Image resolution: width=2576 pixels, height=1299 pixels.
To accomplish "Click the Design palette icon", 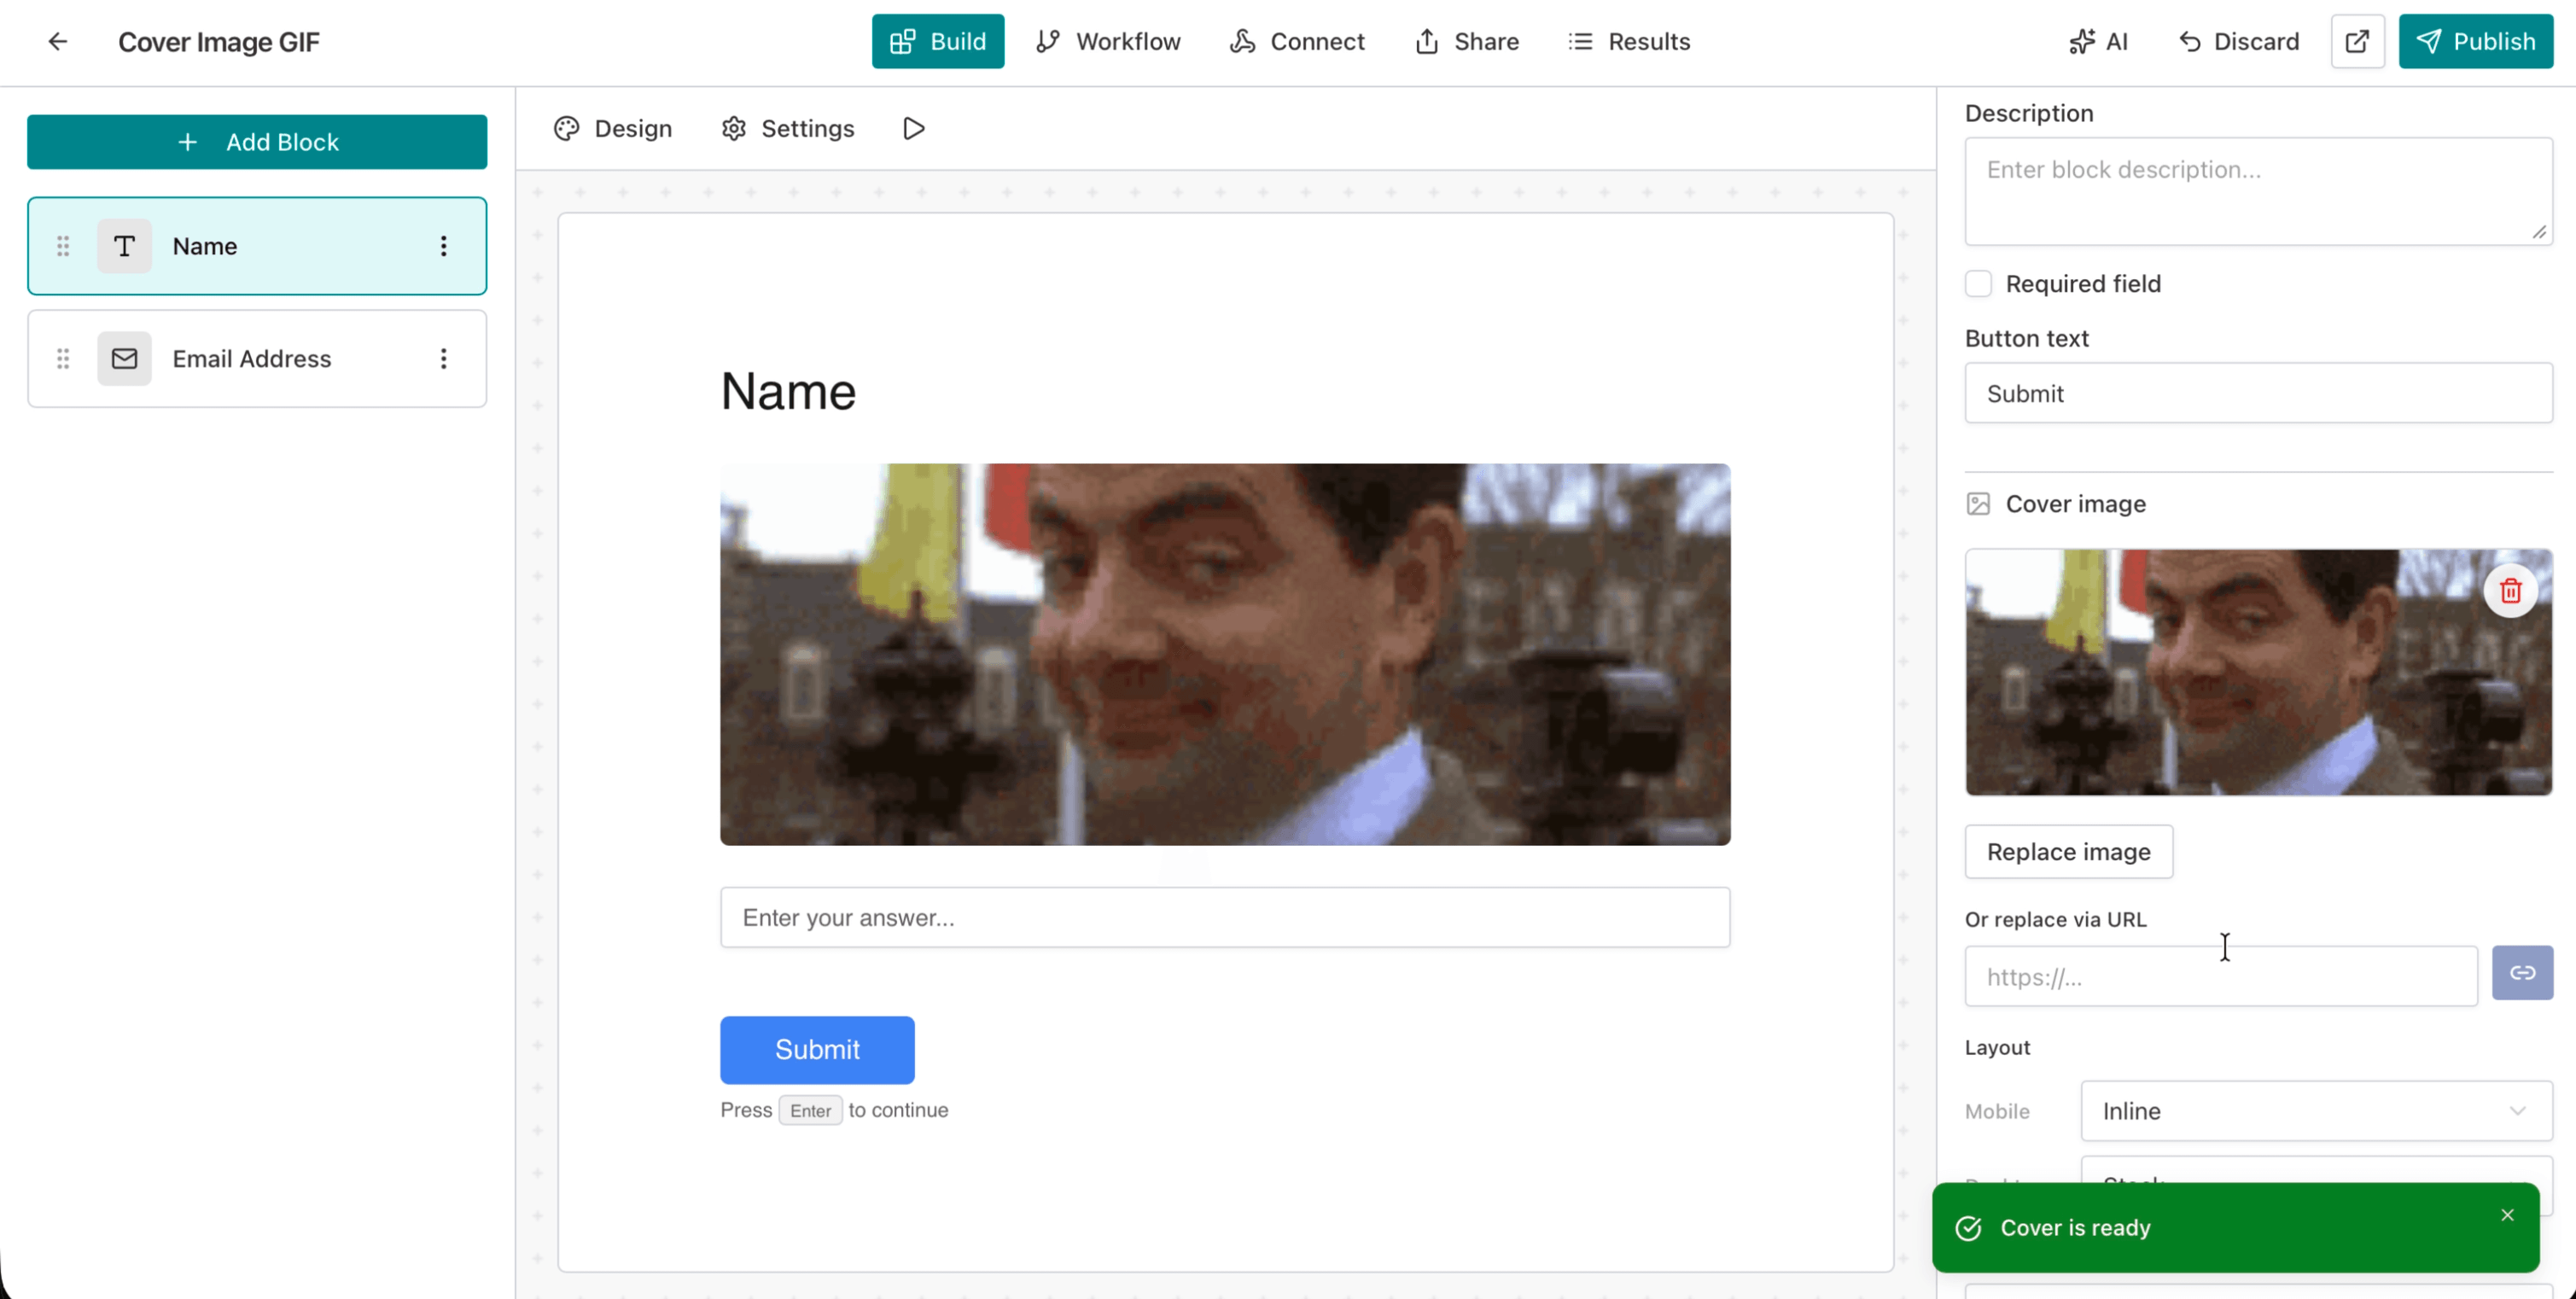I will pyautogui.click(x=566, y=128).
